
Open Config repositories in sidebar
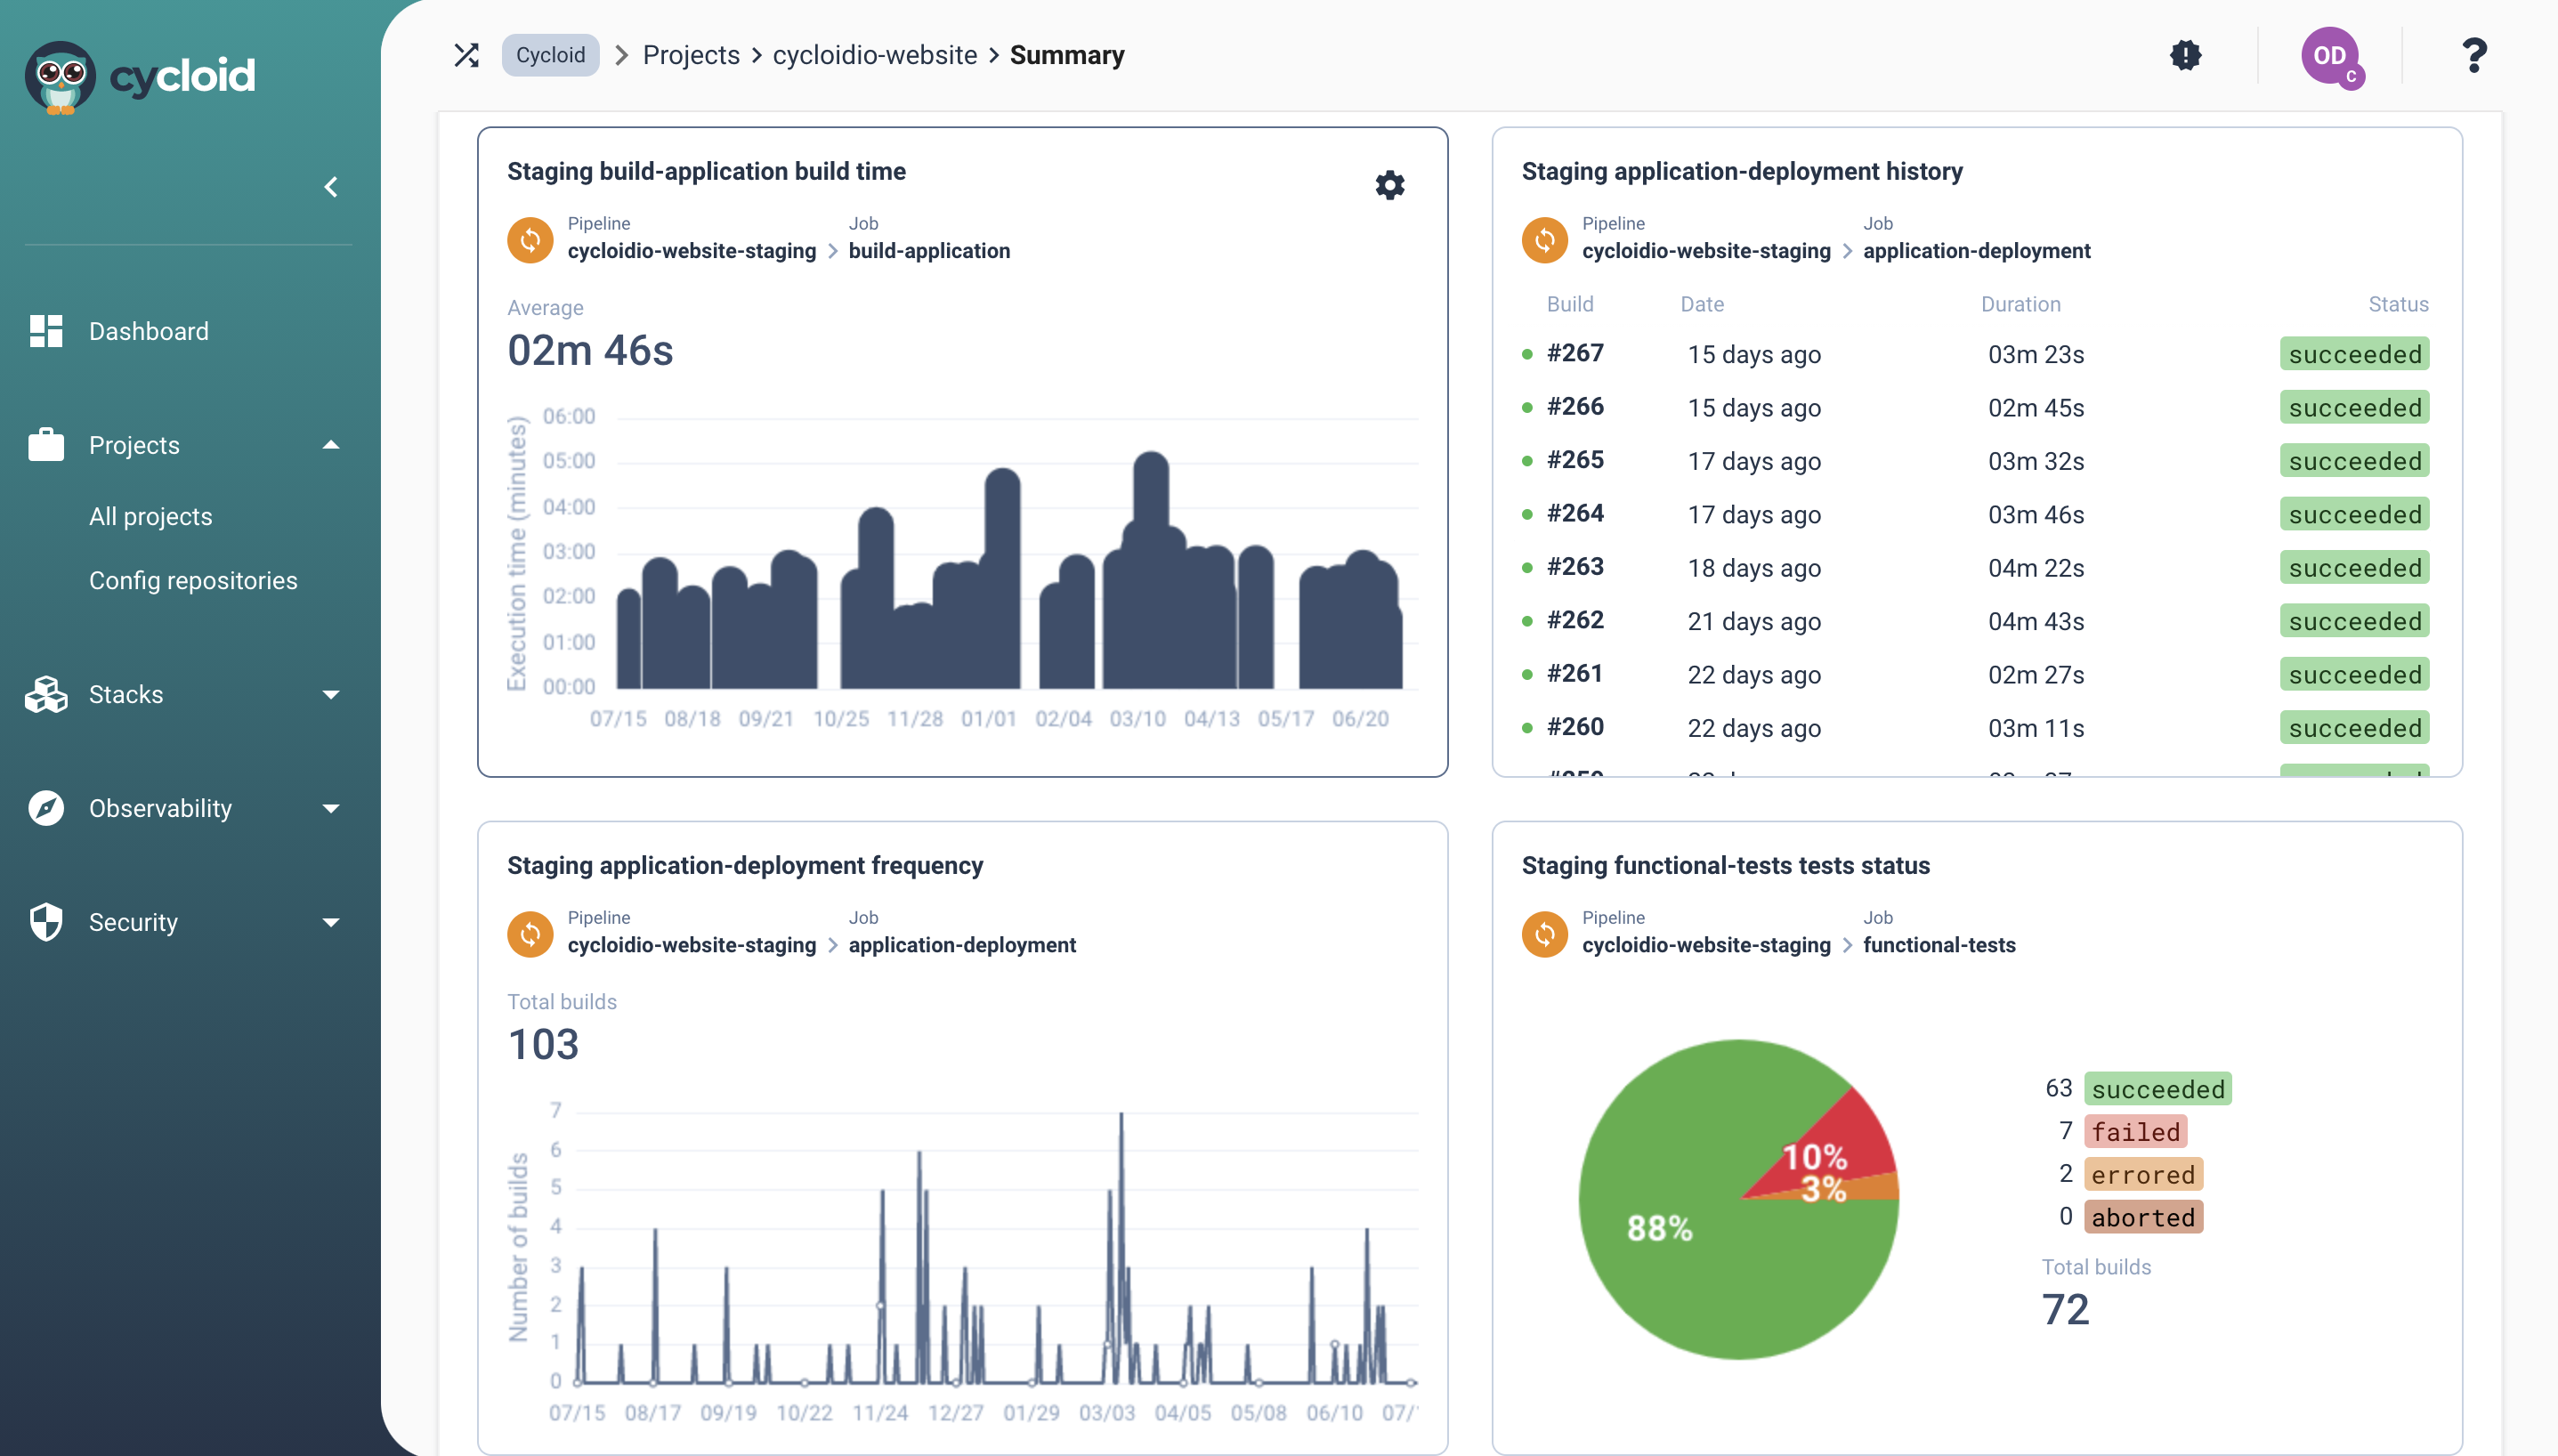pyautogui.click(x=193, y=581)
